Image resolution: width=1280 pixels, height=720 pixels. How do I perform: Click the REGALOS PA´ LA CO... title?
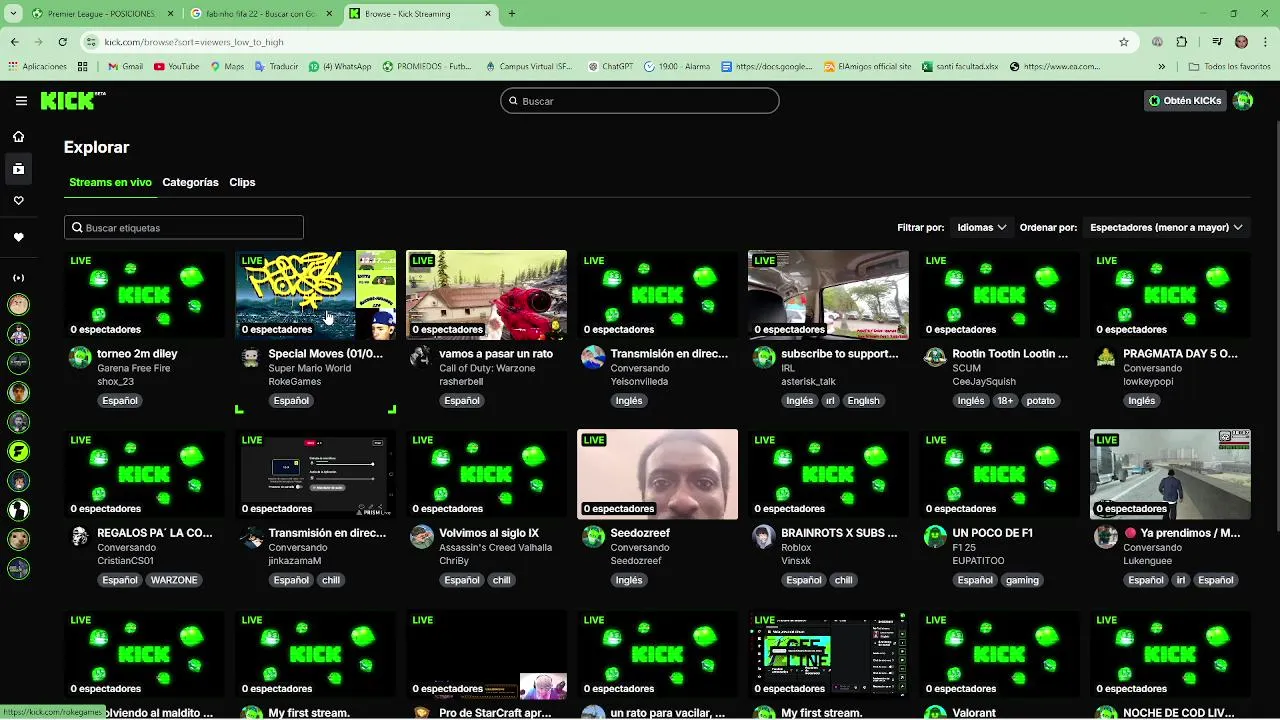pos(155,533)
